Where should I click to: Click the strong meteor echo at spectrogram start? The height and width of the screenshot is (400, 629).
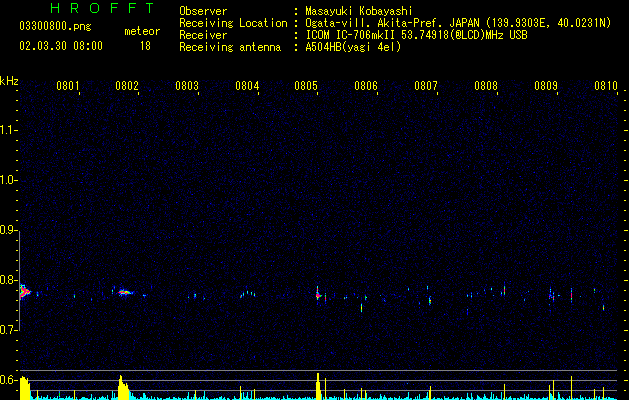click(x=24, y=292)
